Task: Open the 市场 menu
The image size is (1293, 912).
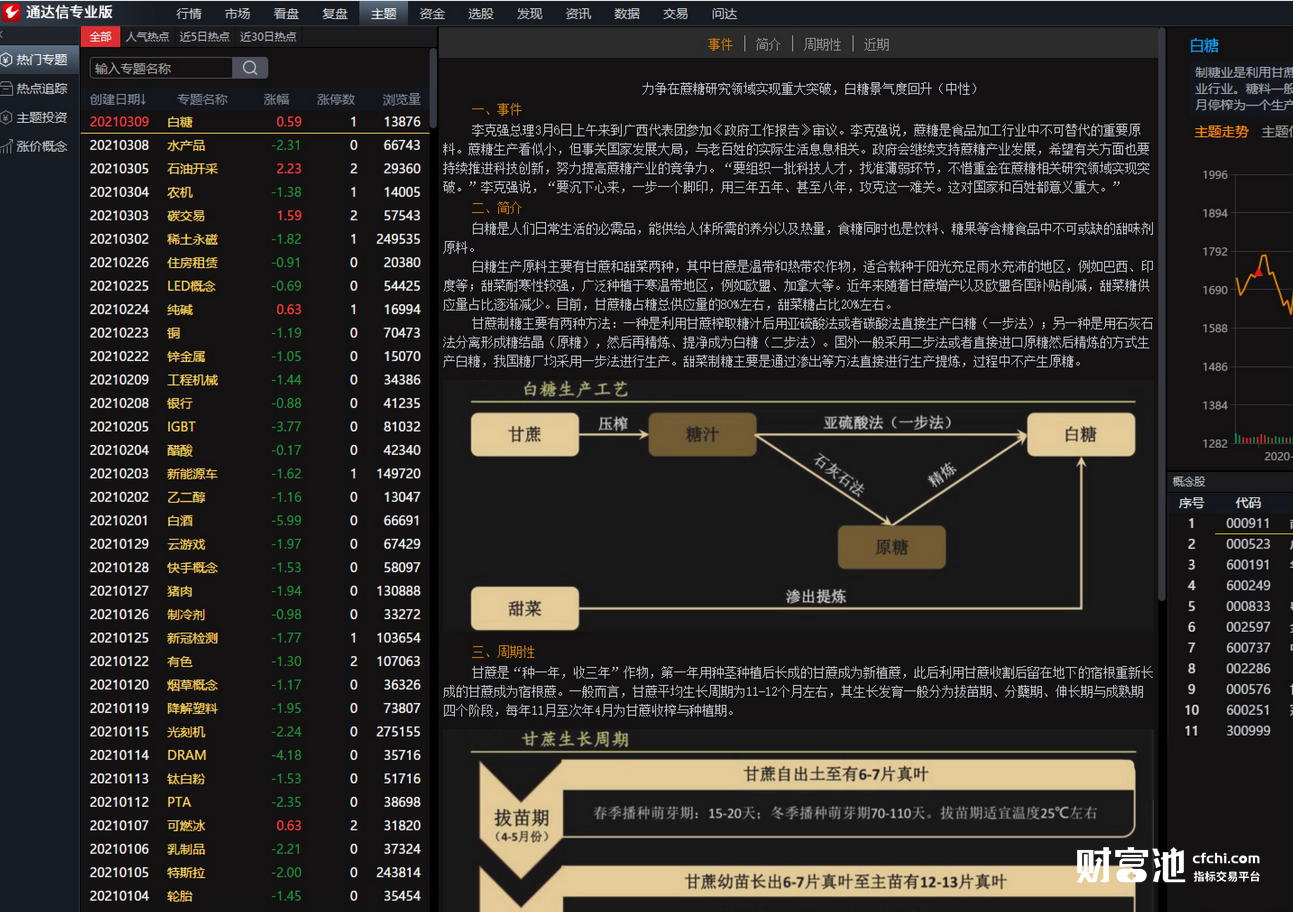Action: (x=238, y=14)
